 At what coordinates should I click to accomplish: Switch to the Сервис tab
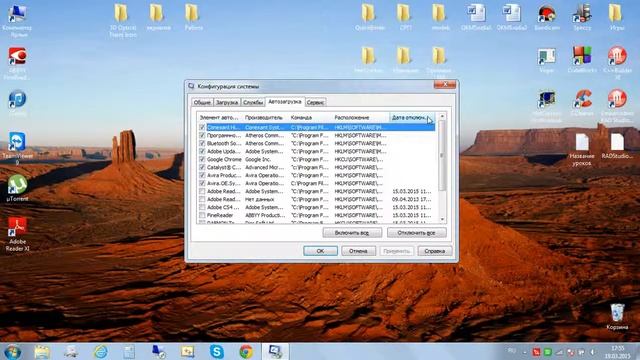(x=316, y=102)
